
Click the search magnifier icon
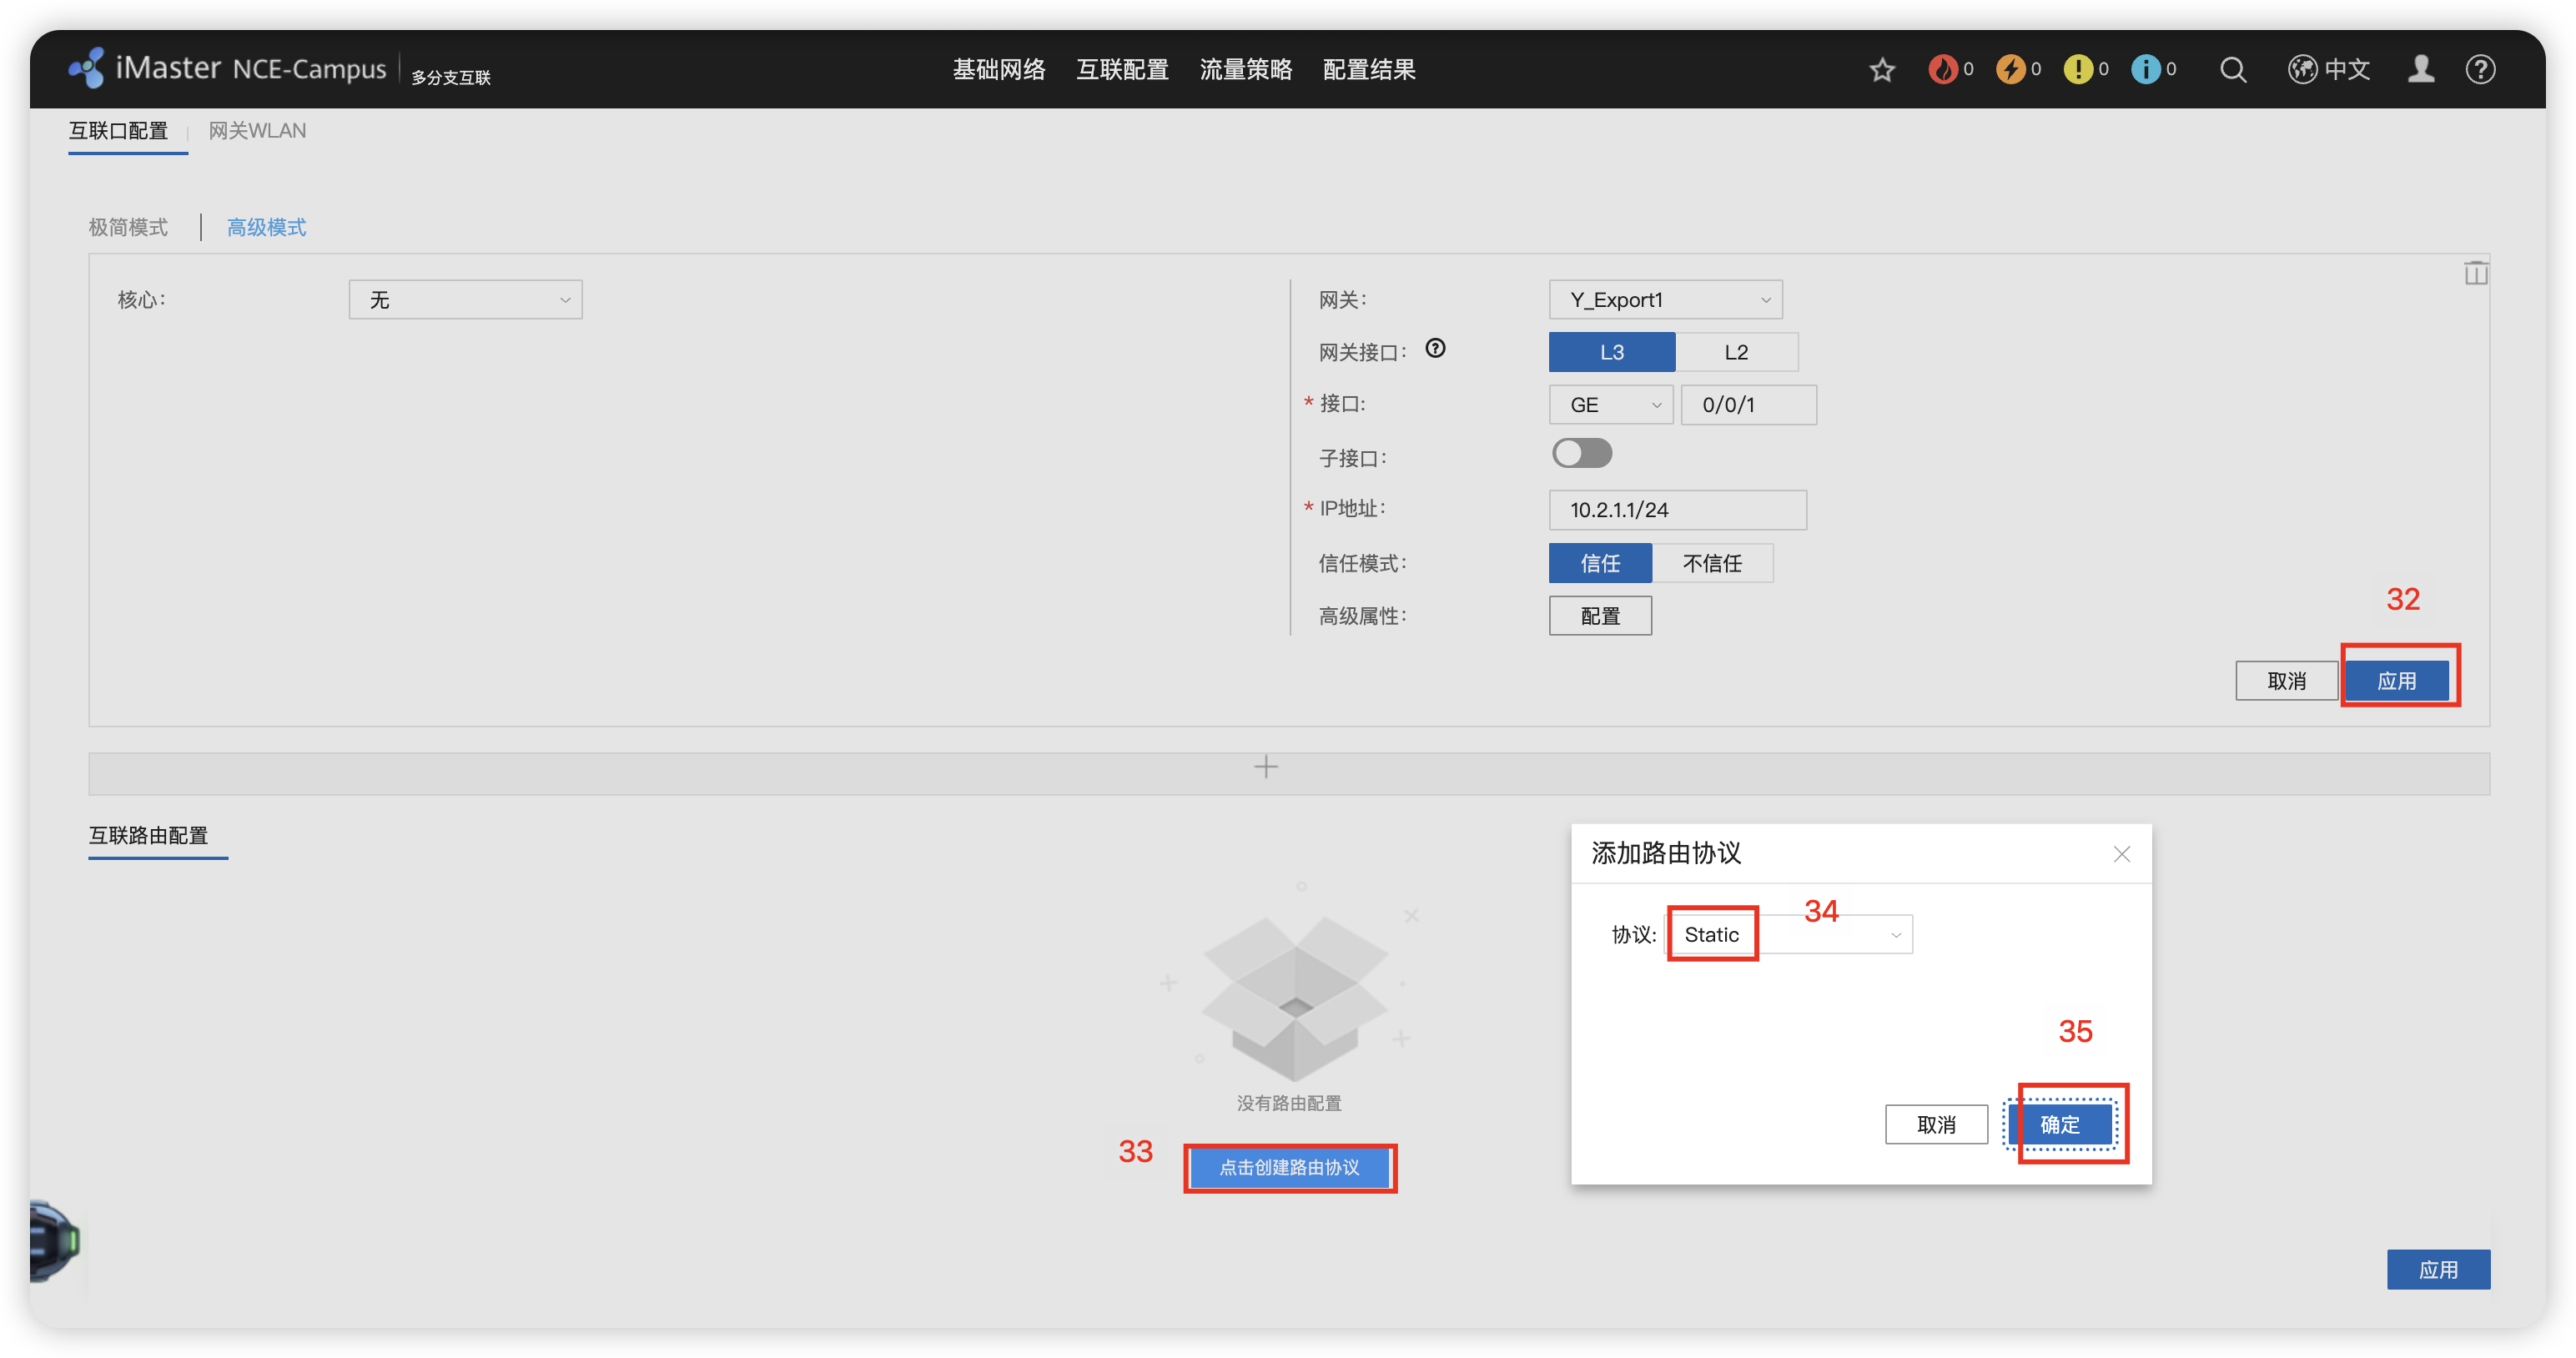pyautogui.click(x=2232, y=70)
